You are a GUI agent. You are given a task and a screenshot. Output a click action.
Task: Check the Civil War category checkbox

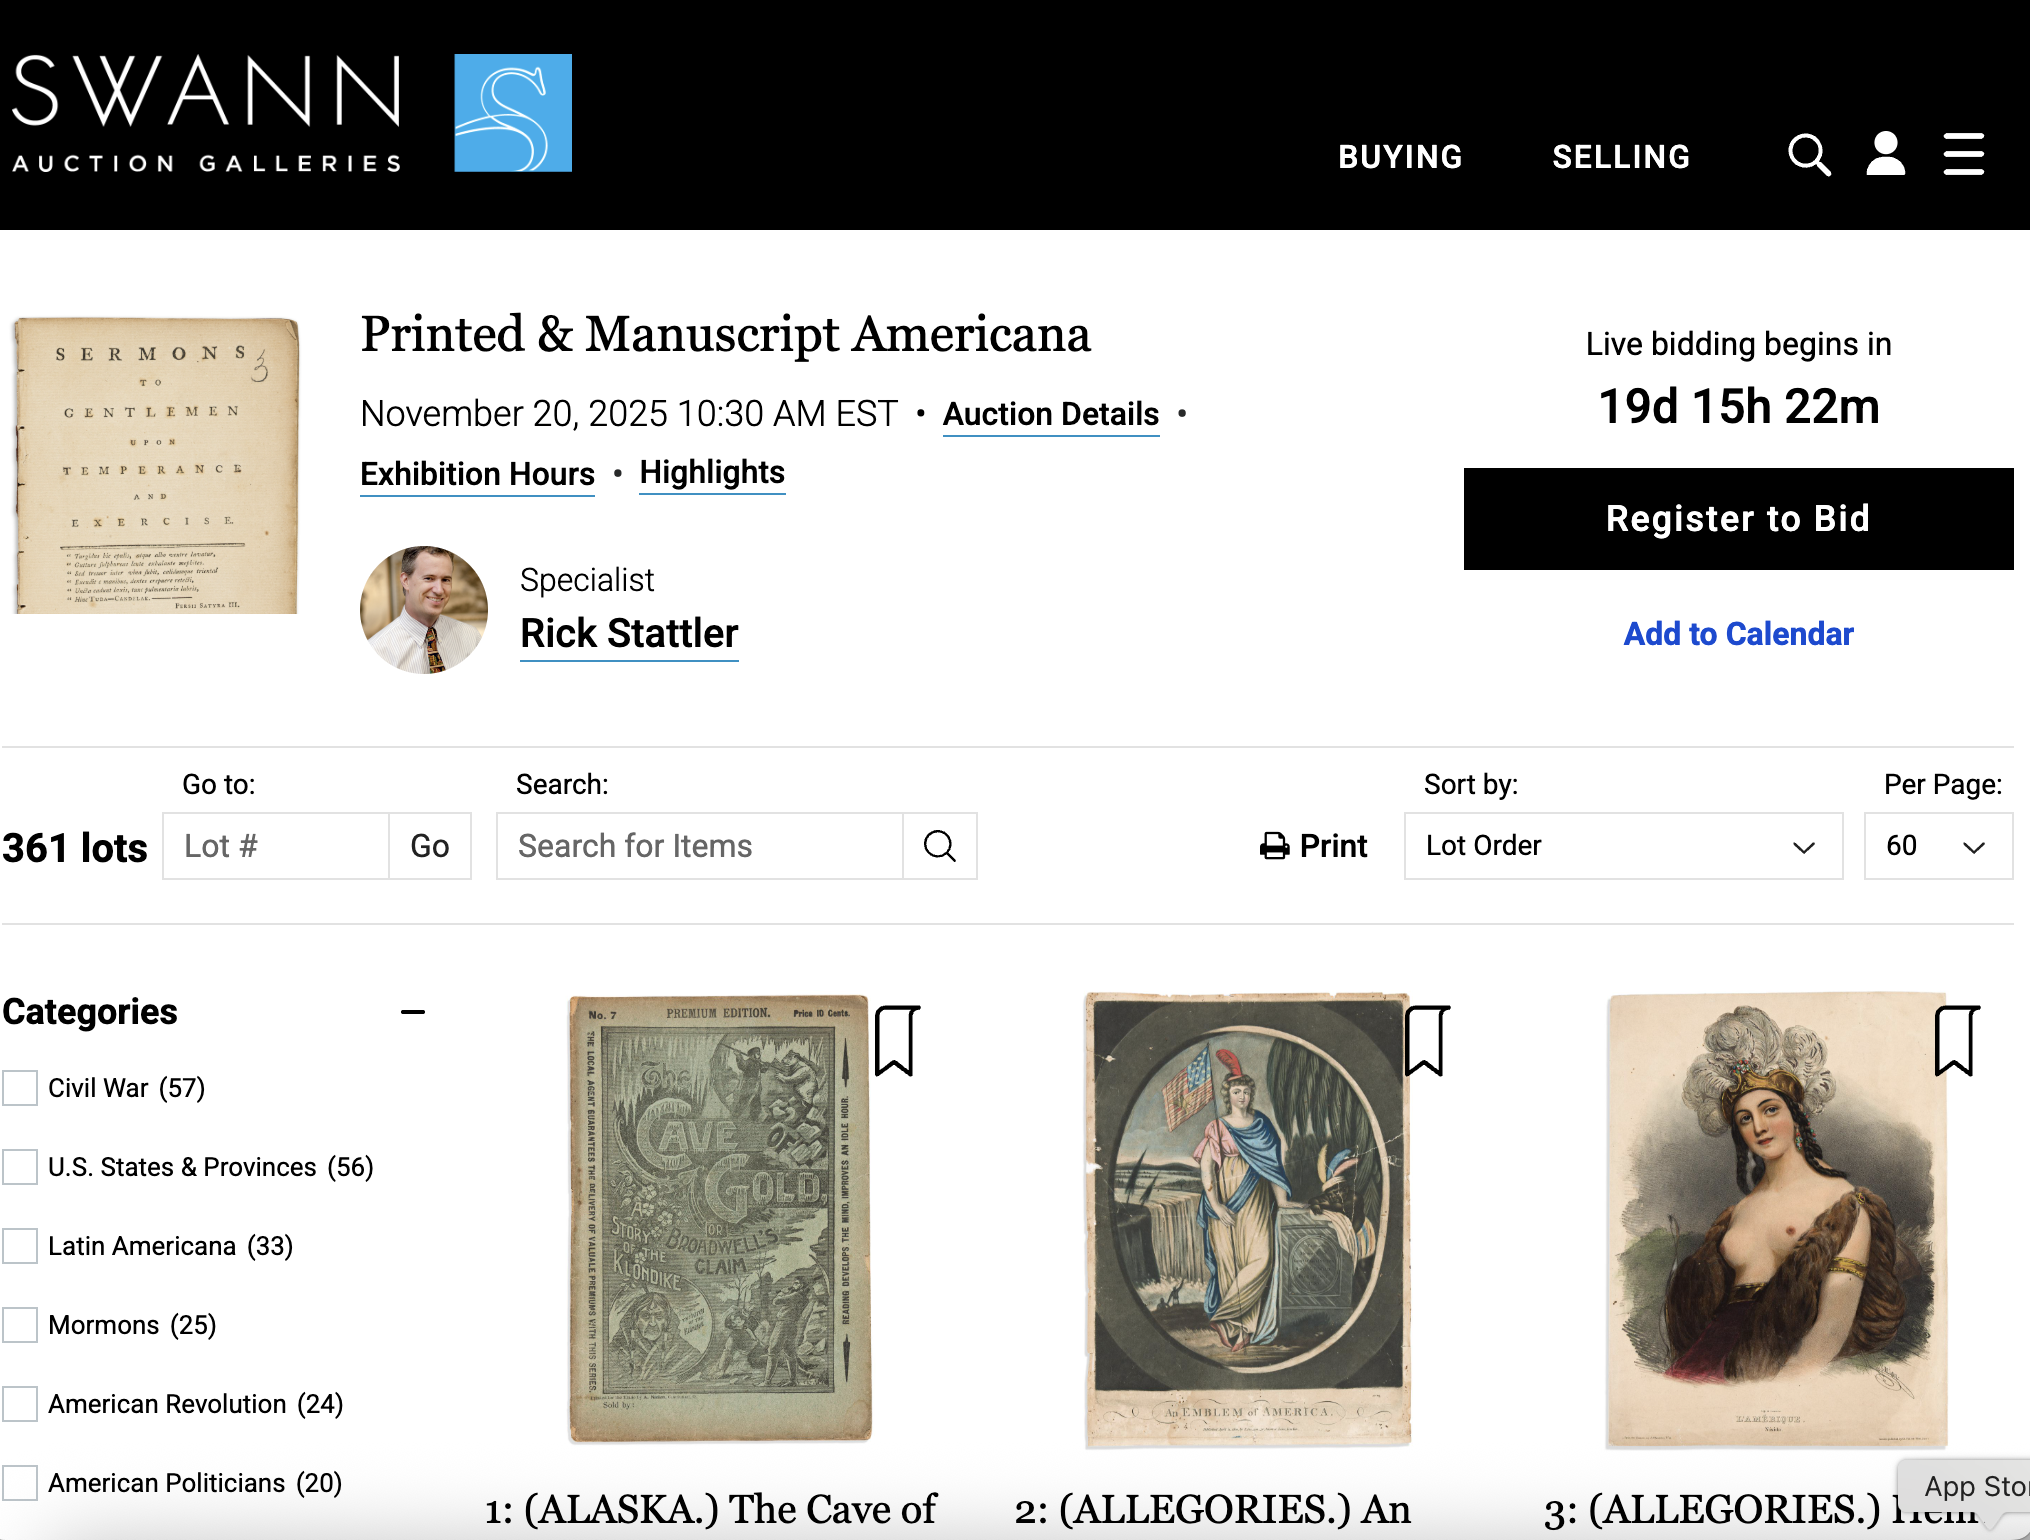(x=20, y=1088)
